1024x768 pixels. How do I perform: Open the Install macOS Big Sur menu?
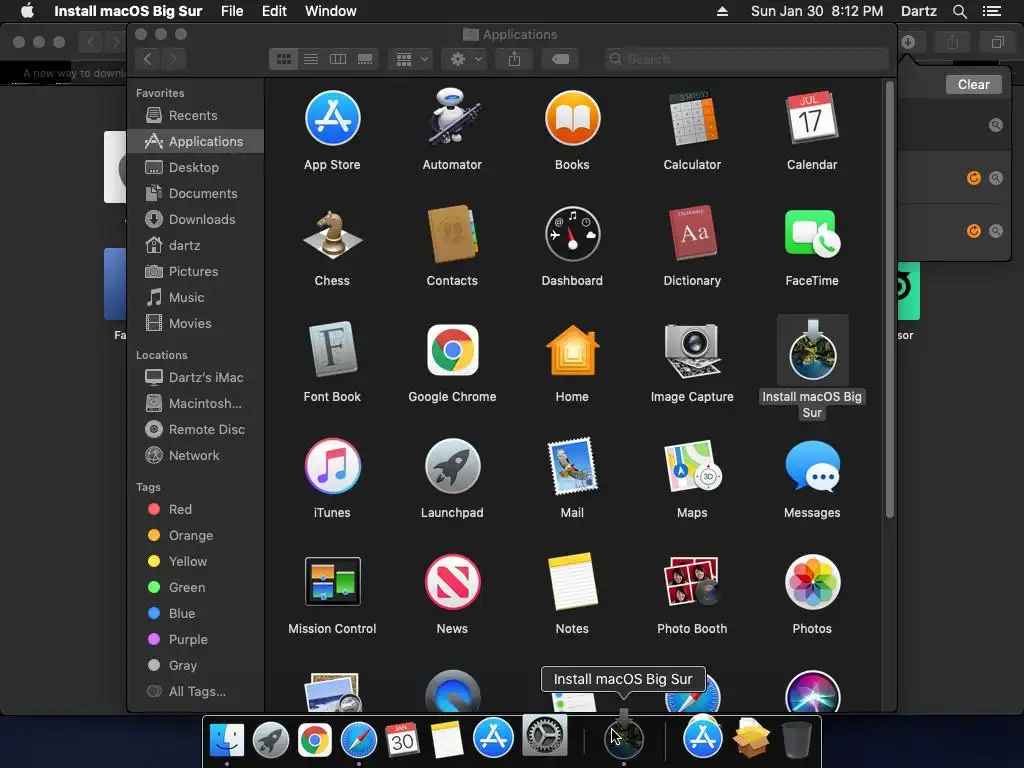pyautogui.click(x=128, y=11)
